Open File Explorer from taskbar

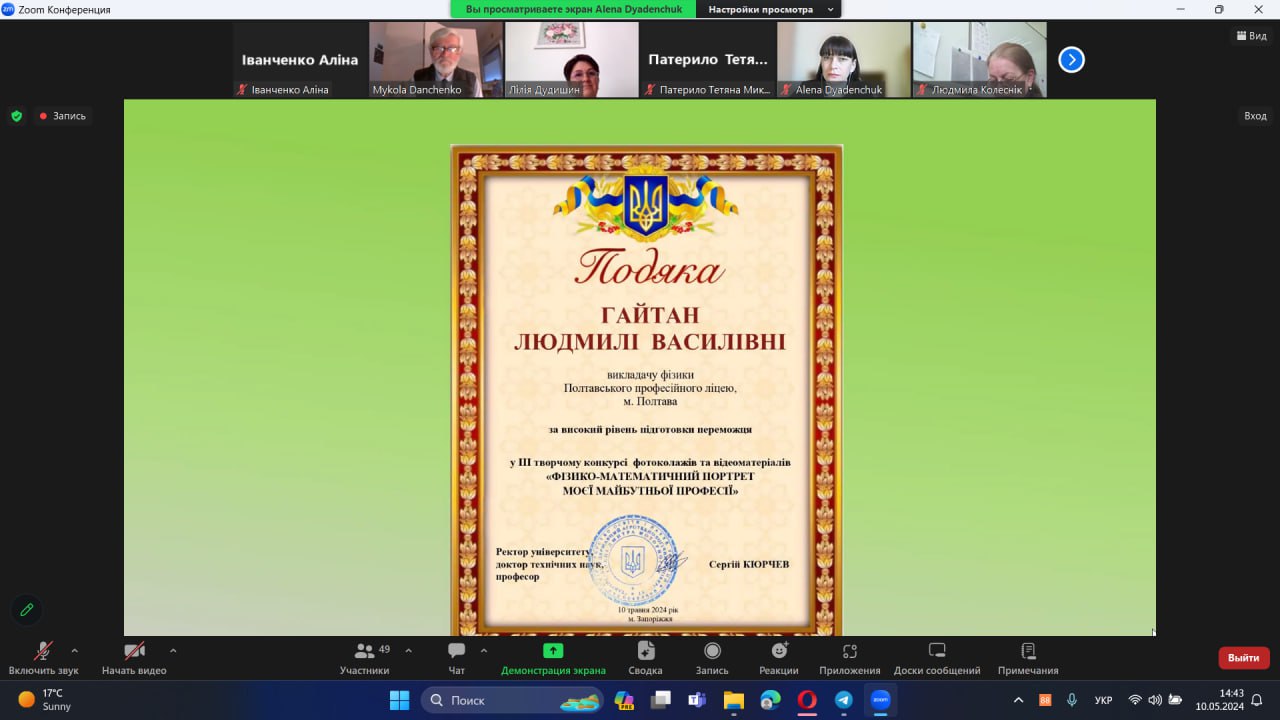point(734,700)
